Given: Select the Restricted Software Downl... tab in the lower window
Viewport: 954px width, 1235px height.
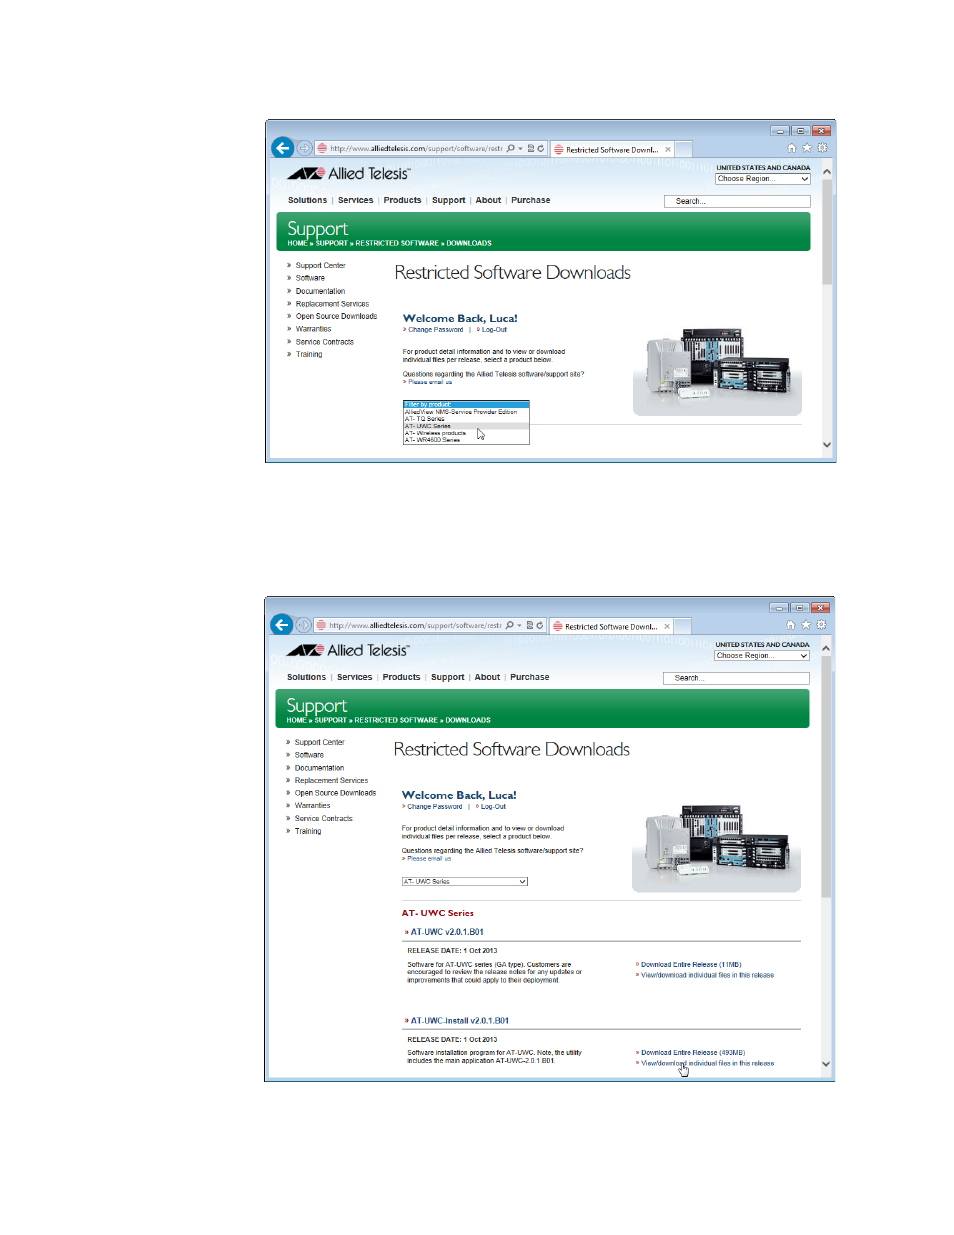Looking at the screenshot, I should [x=611, y=626].
